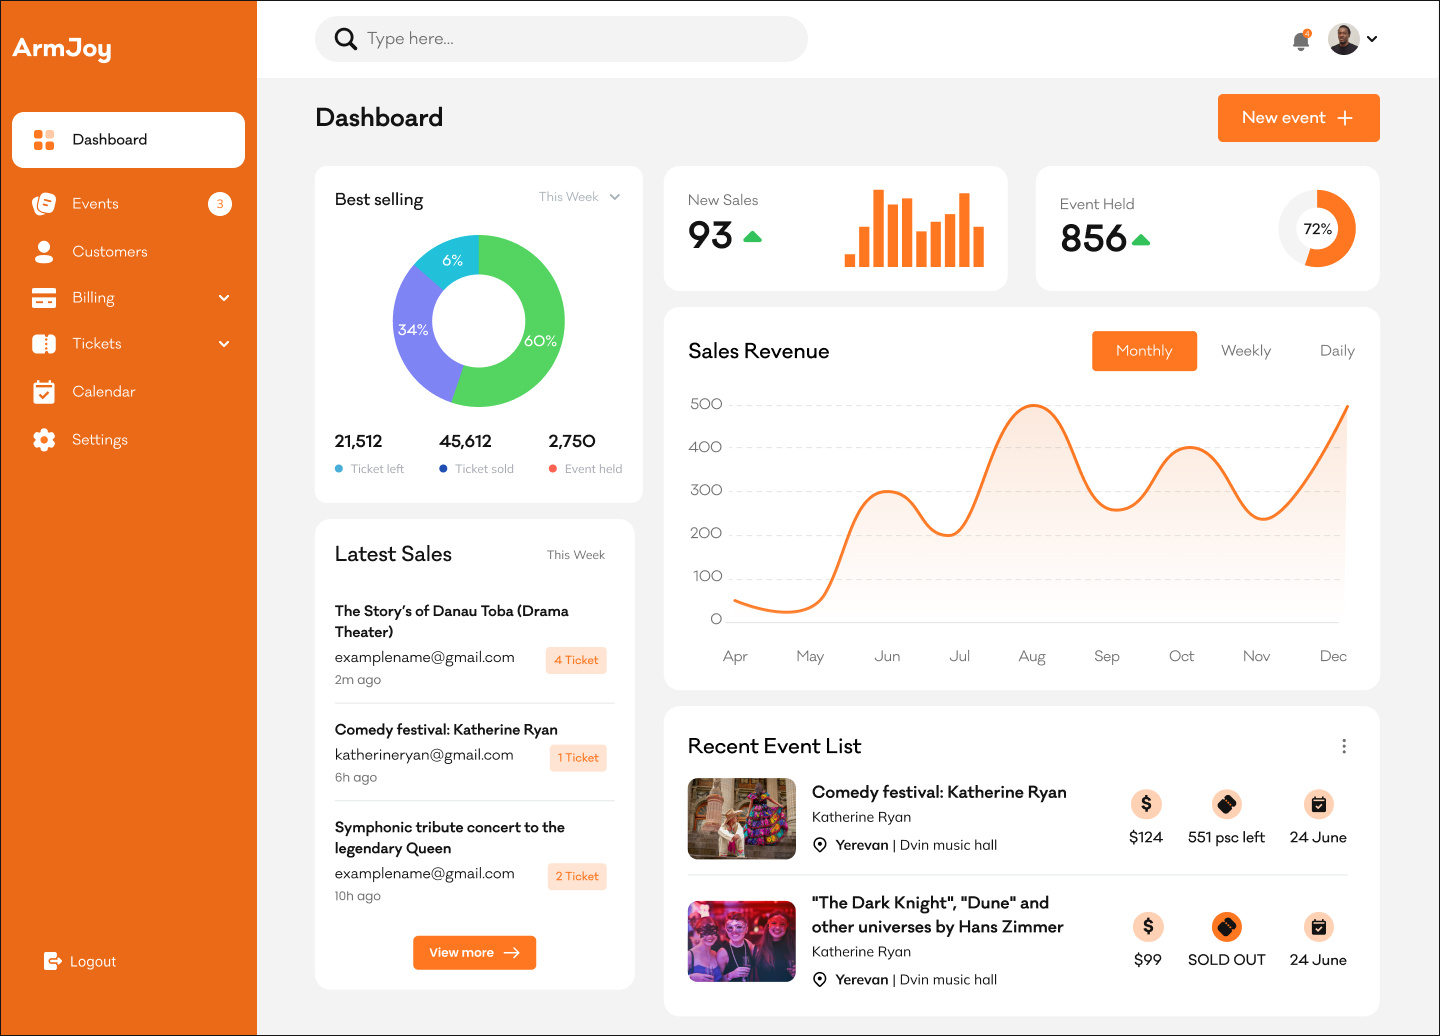Open the notification bell icon
Viewport: 1440px width, 1036px height.
[1300, 41]
